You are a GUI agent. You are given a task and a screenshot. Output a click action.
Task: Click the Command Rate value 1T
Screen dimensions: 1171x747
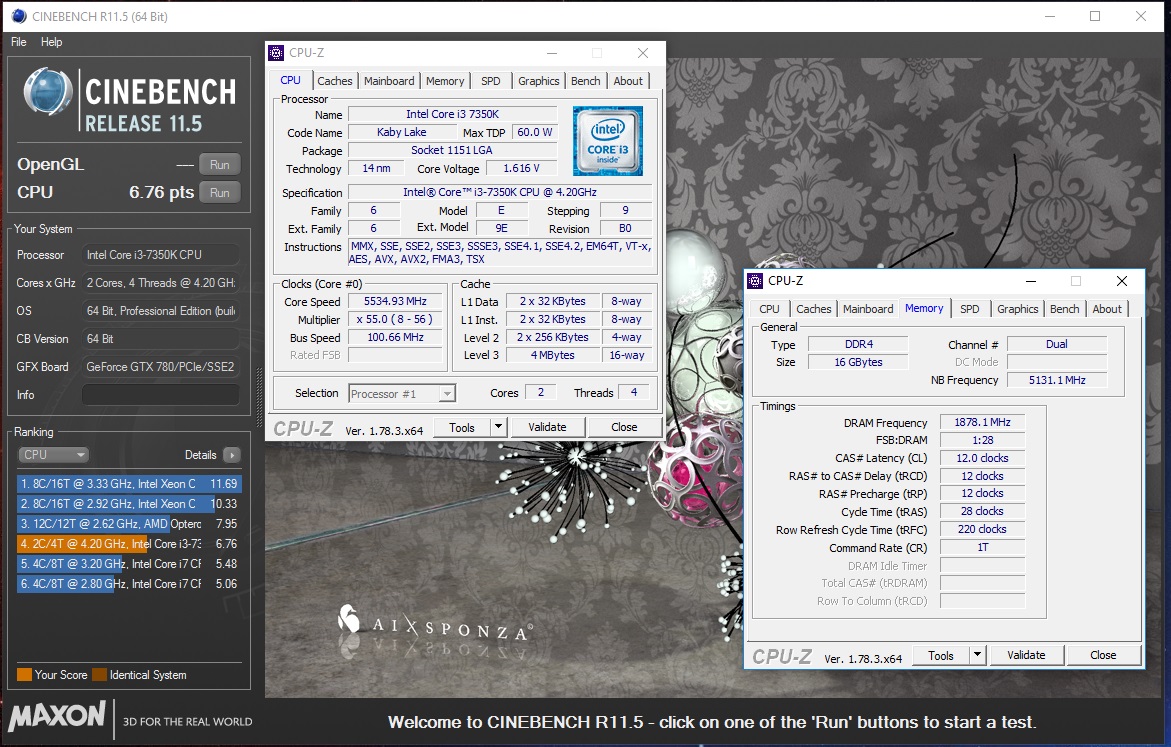(982, 548)
